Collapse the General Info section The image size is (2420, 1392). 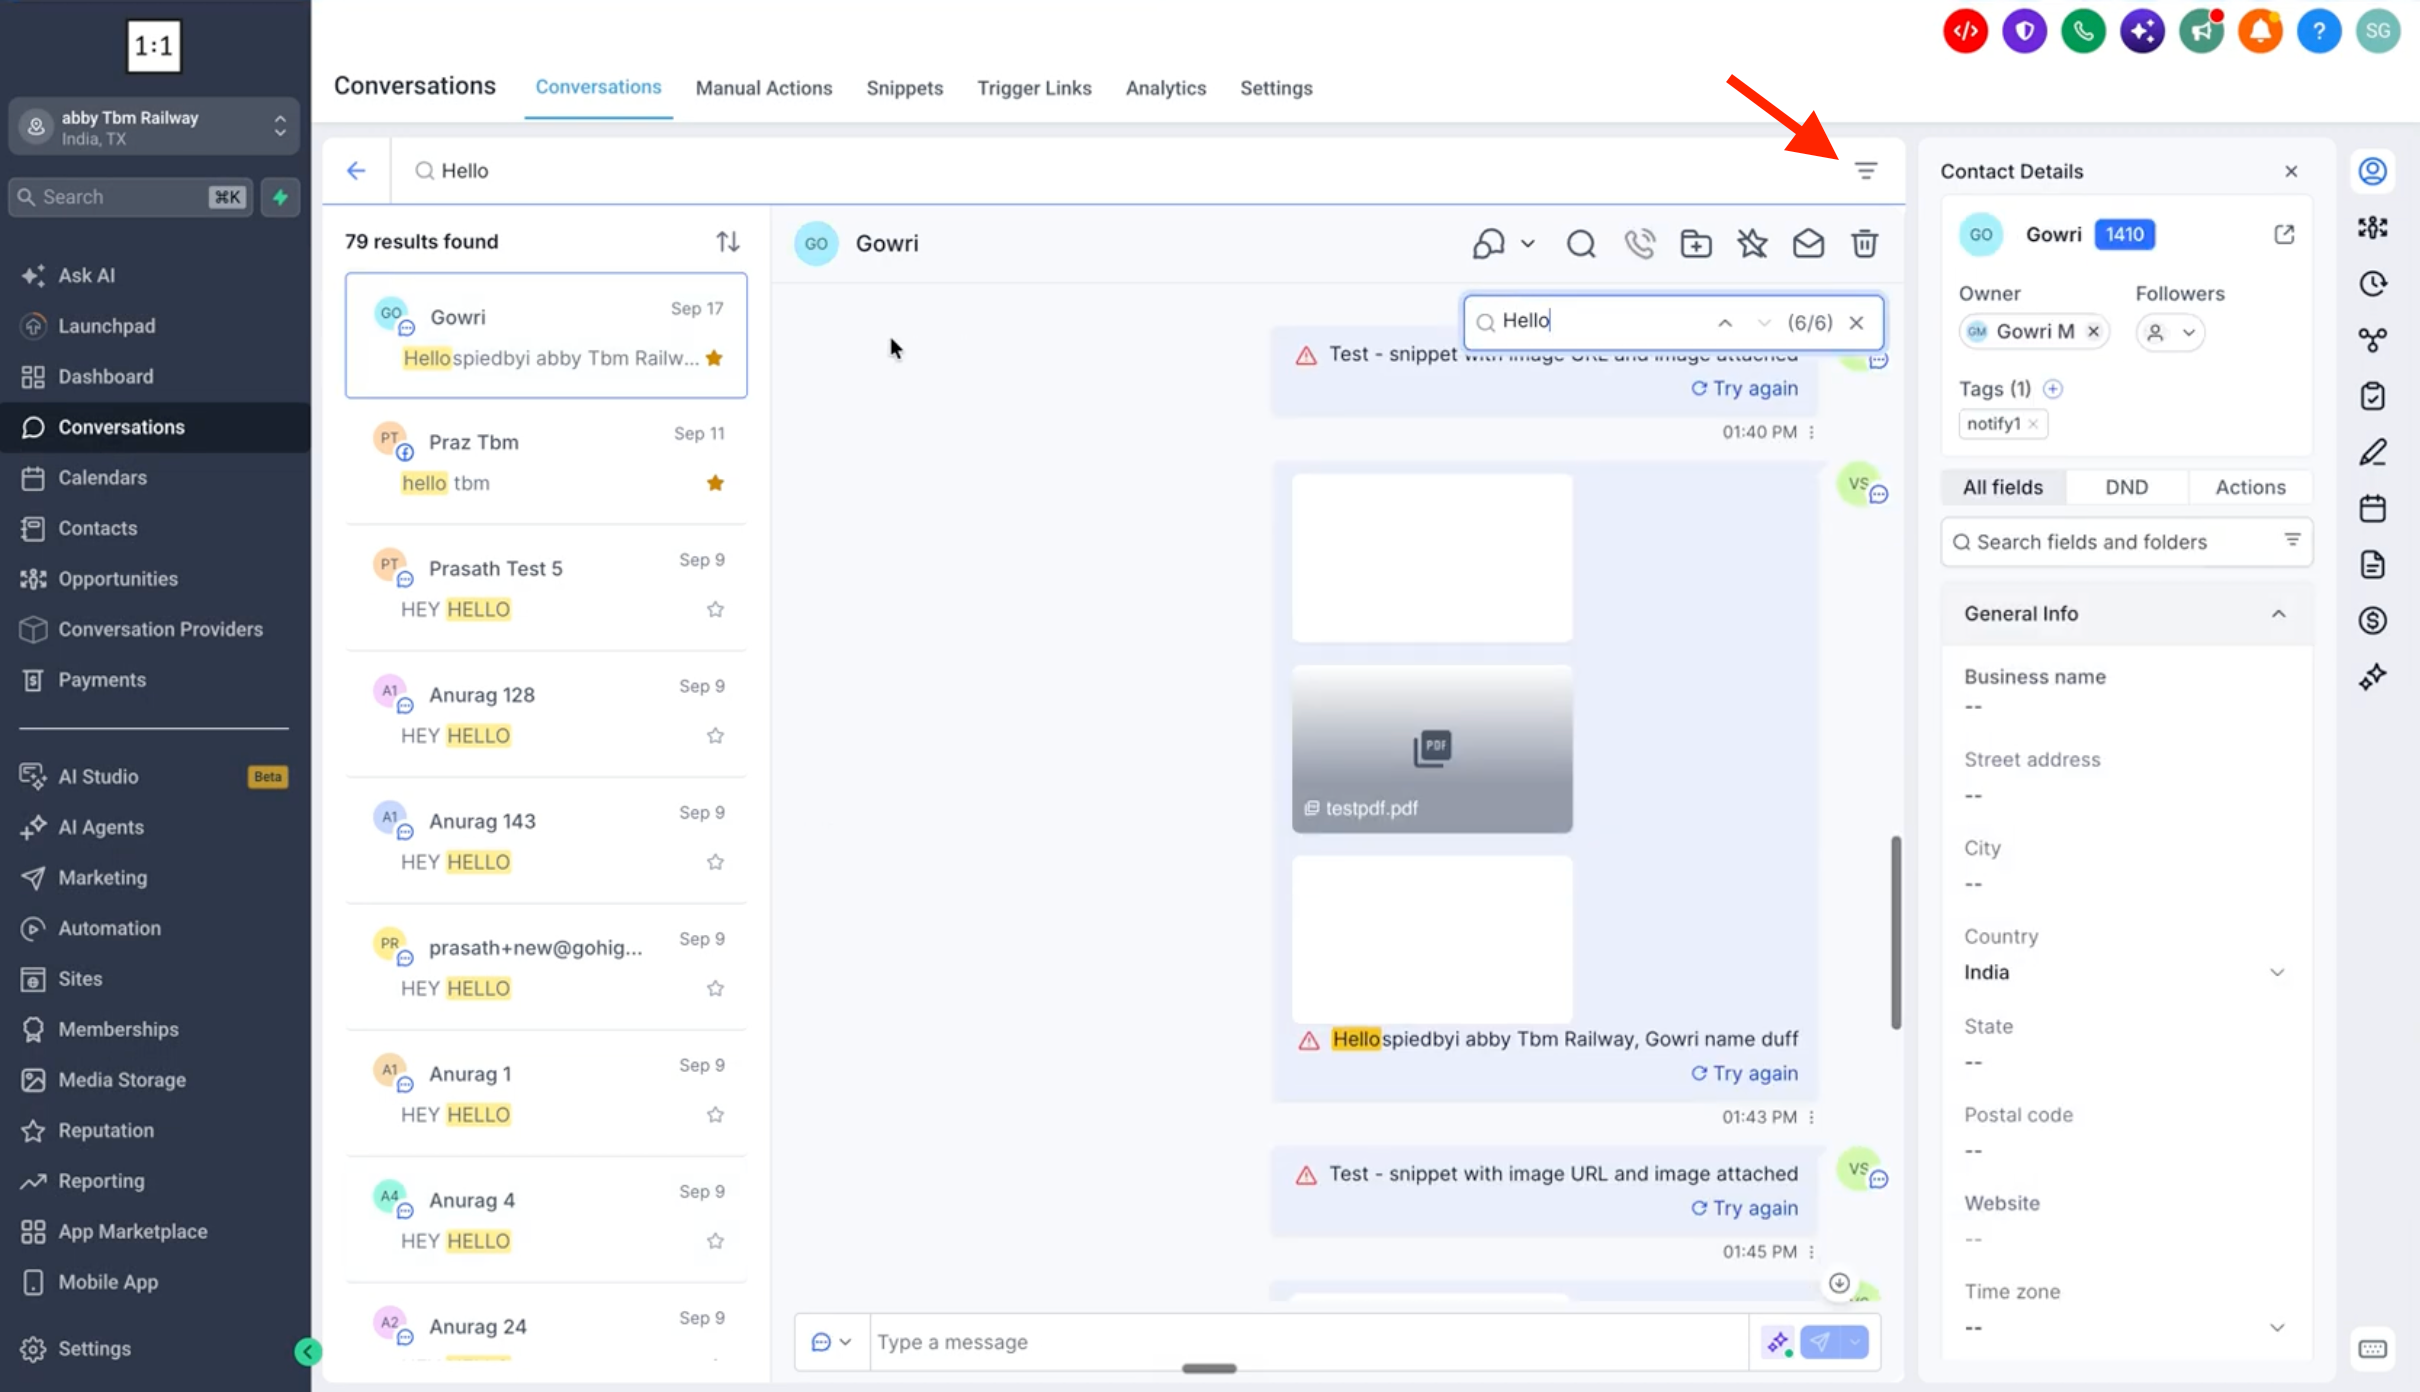point(2278,614)
